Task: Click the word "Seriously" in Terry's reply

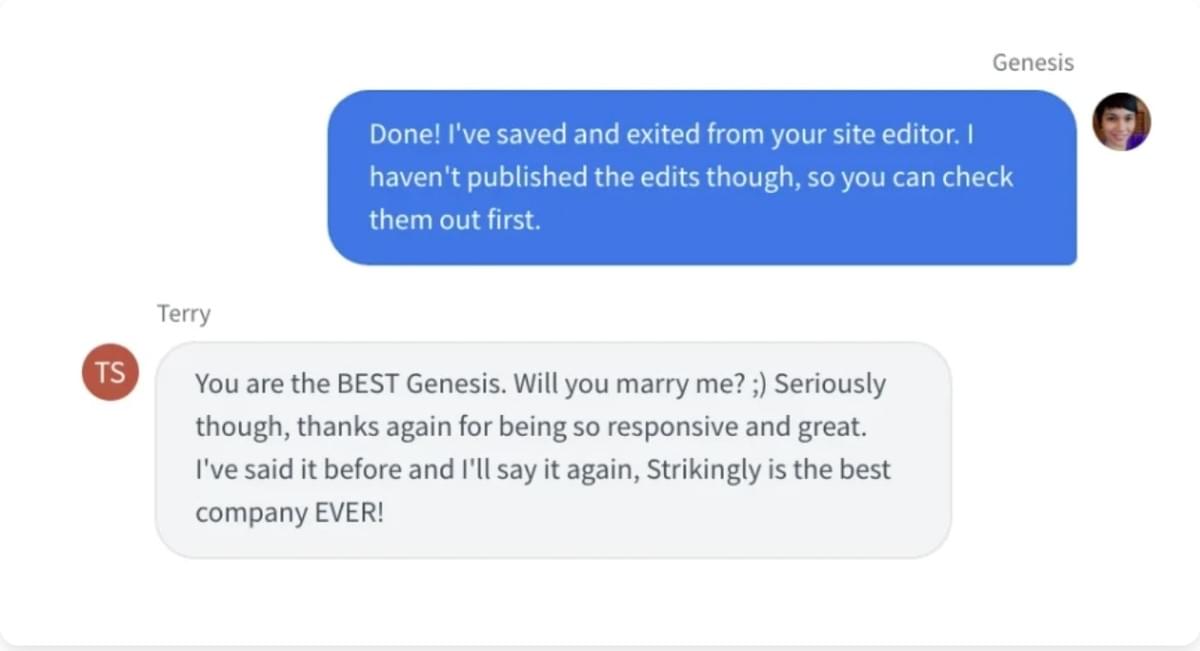Action: [830, 384]
